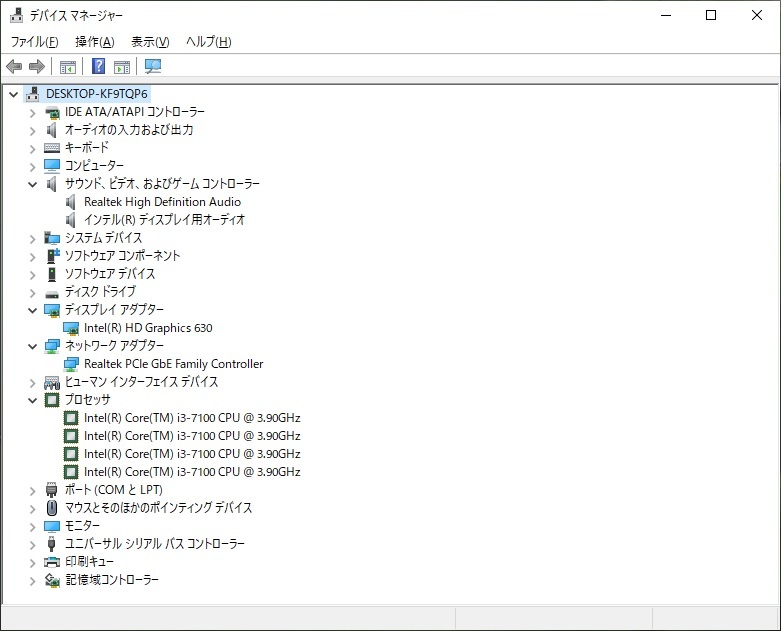Click the Back arrow toolbar icon
The height and width of the screenshot is (631, 781).
coord(14,67)
